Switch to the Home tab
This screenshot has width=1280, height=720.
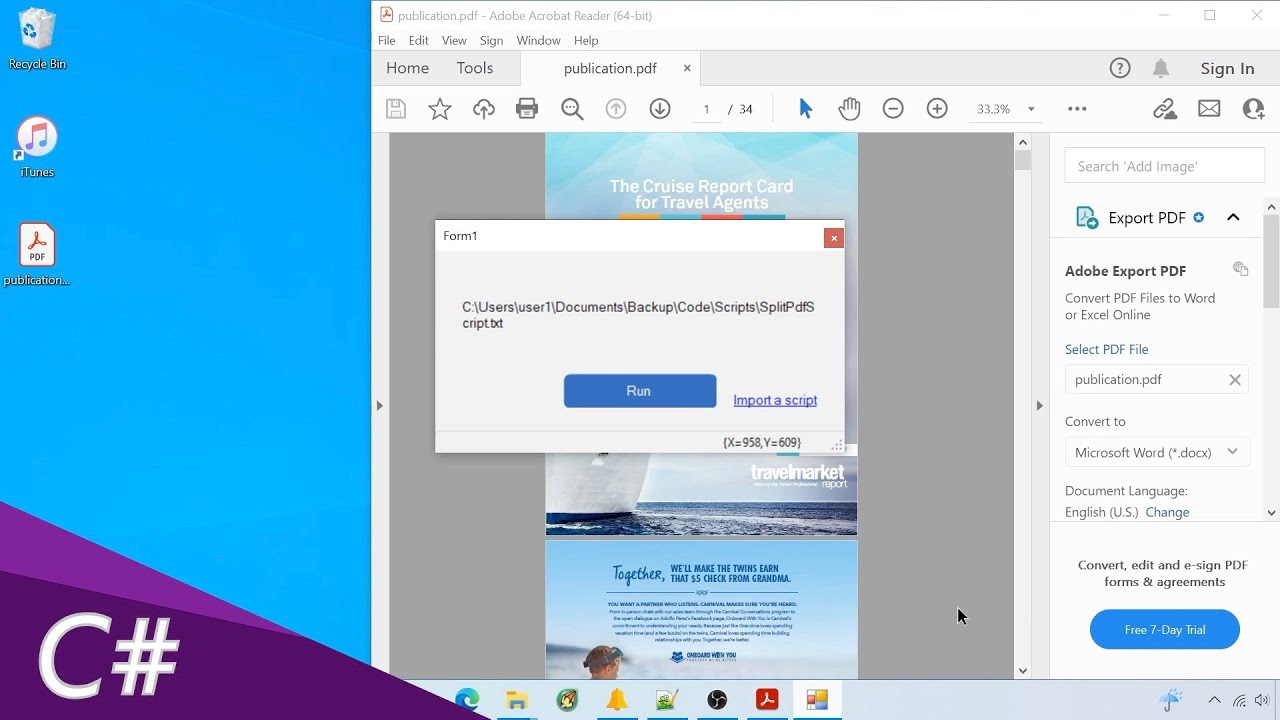tap(407, 68)
